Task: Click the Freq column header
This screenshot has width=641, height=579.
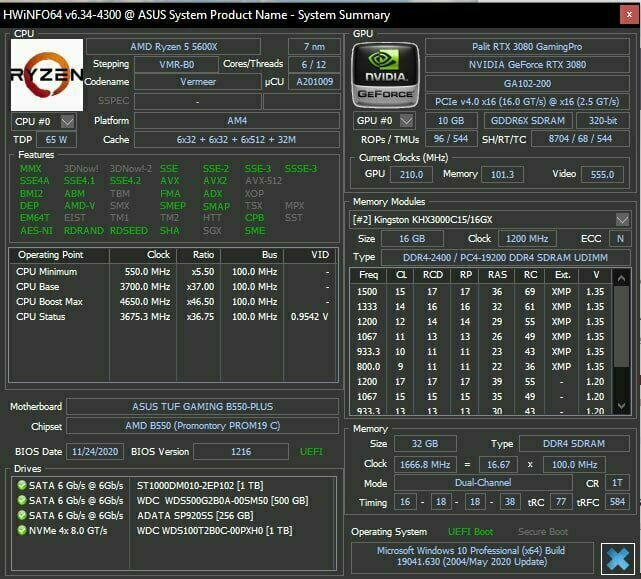Action: click(x=368, y=275)
